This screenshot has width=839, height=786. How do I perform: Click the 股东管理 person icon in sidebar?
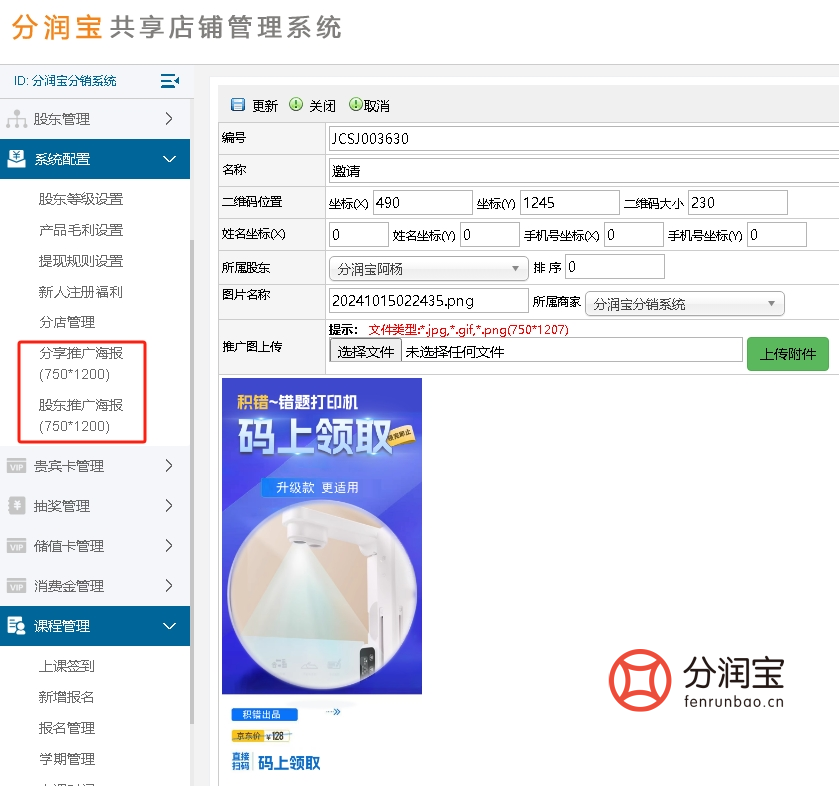click(16, 119)
